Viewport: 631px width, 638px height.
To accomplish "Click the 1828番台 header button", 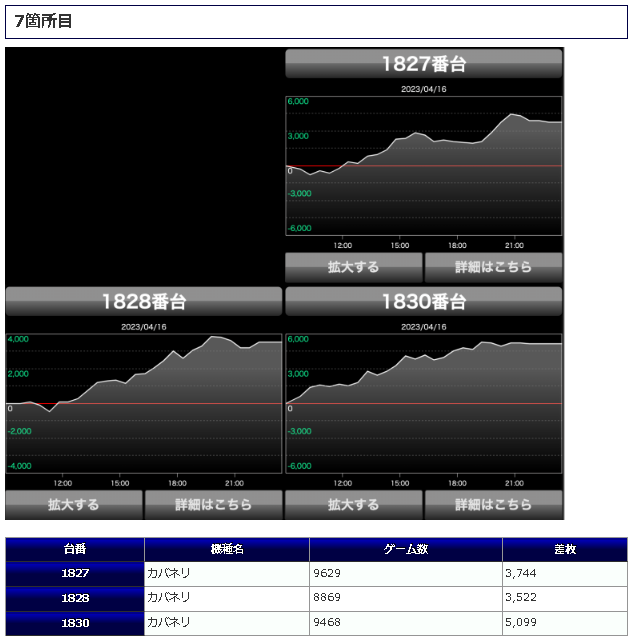I will click(144, 302).
